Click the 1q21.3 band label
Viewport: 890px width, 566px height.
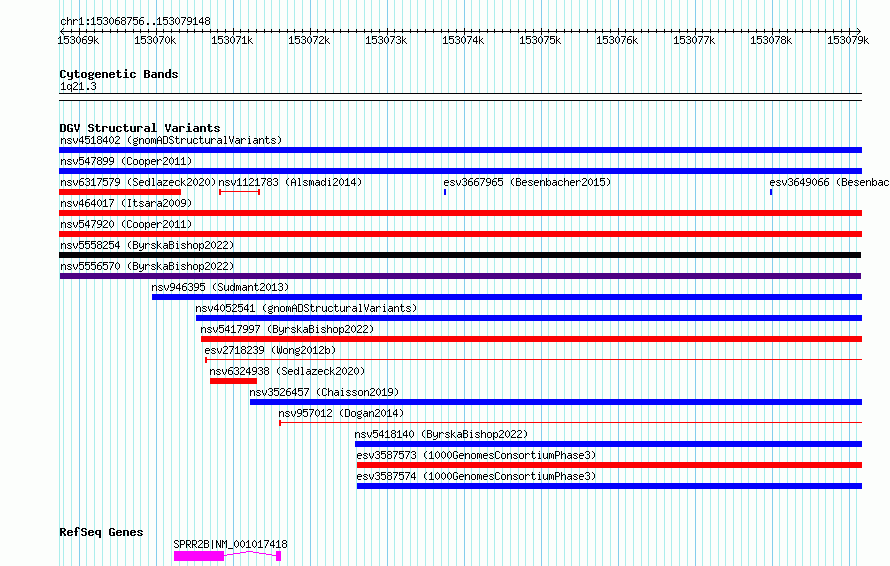(x=78, y=86)
